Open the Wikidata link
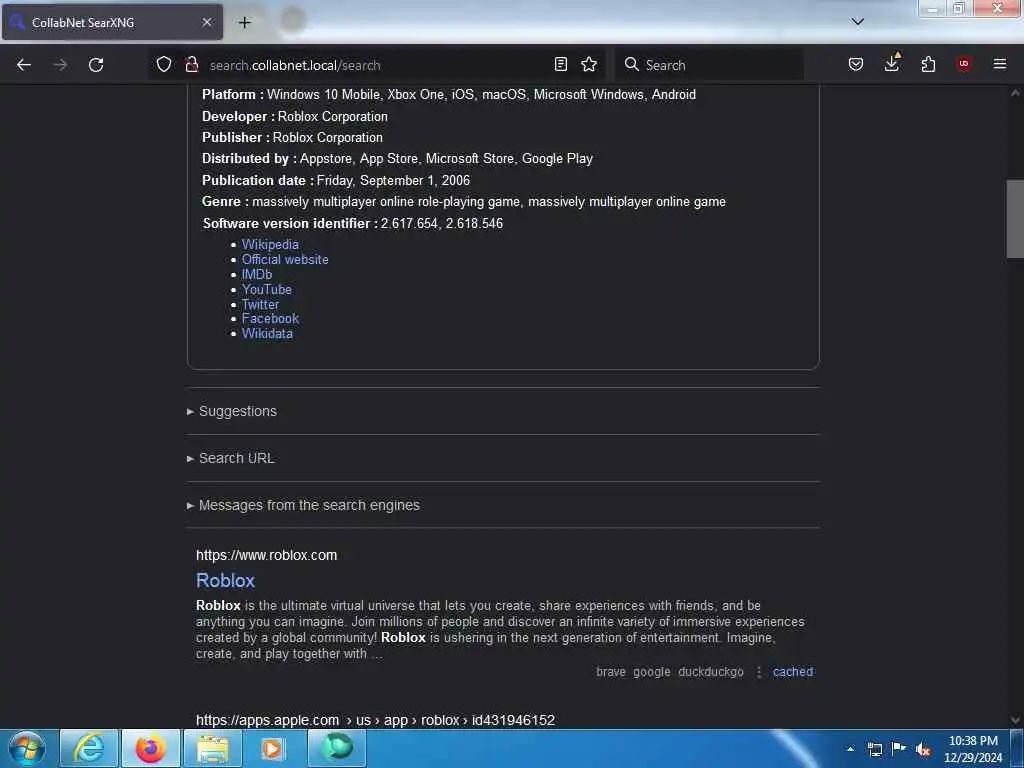Screen dimensions: 1024x768 (267, 334)
